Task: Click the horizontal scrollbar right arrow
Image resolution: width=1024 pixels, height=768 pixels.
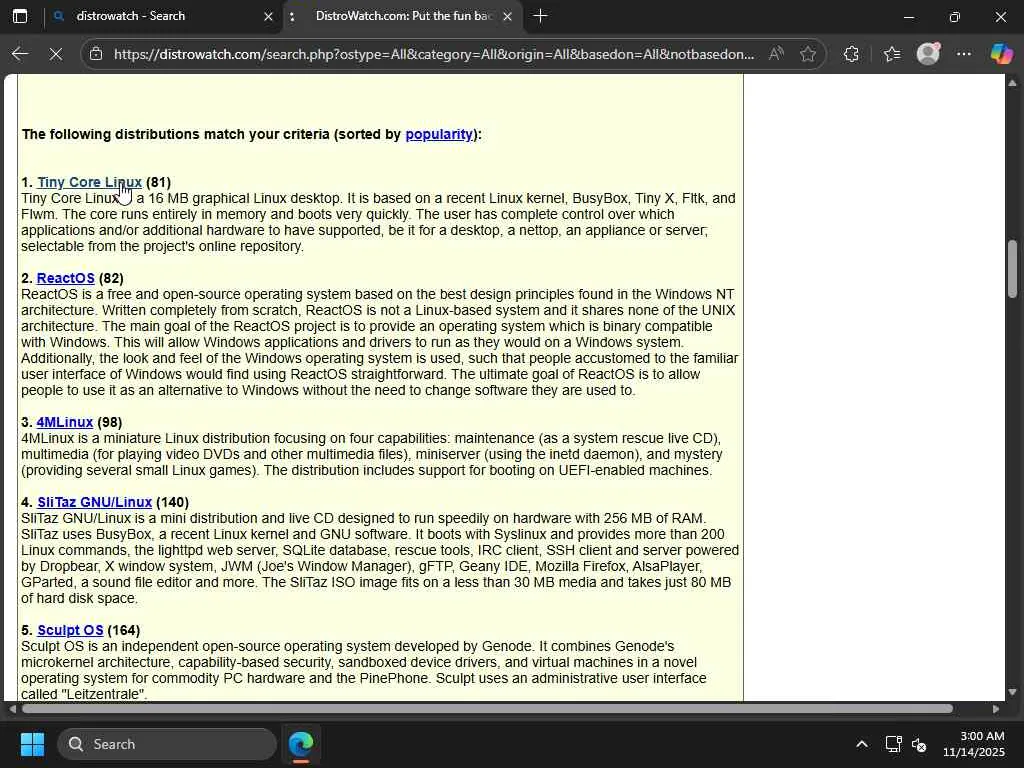Action: (x=995, y=709)
